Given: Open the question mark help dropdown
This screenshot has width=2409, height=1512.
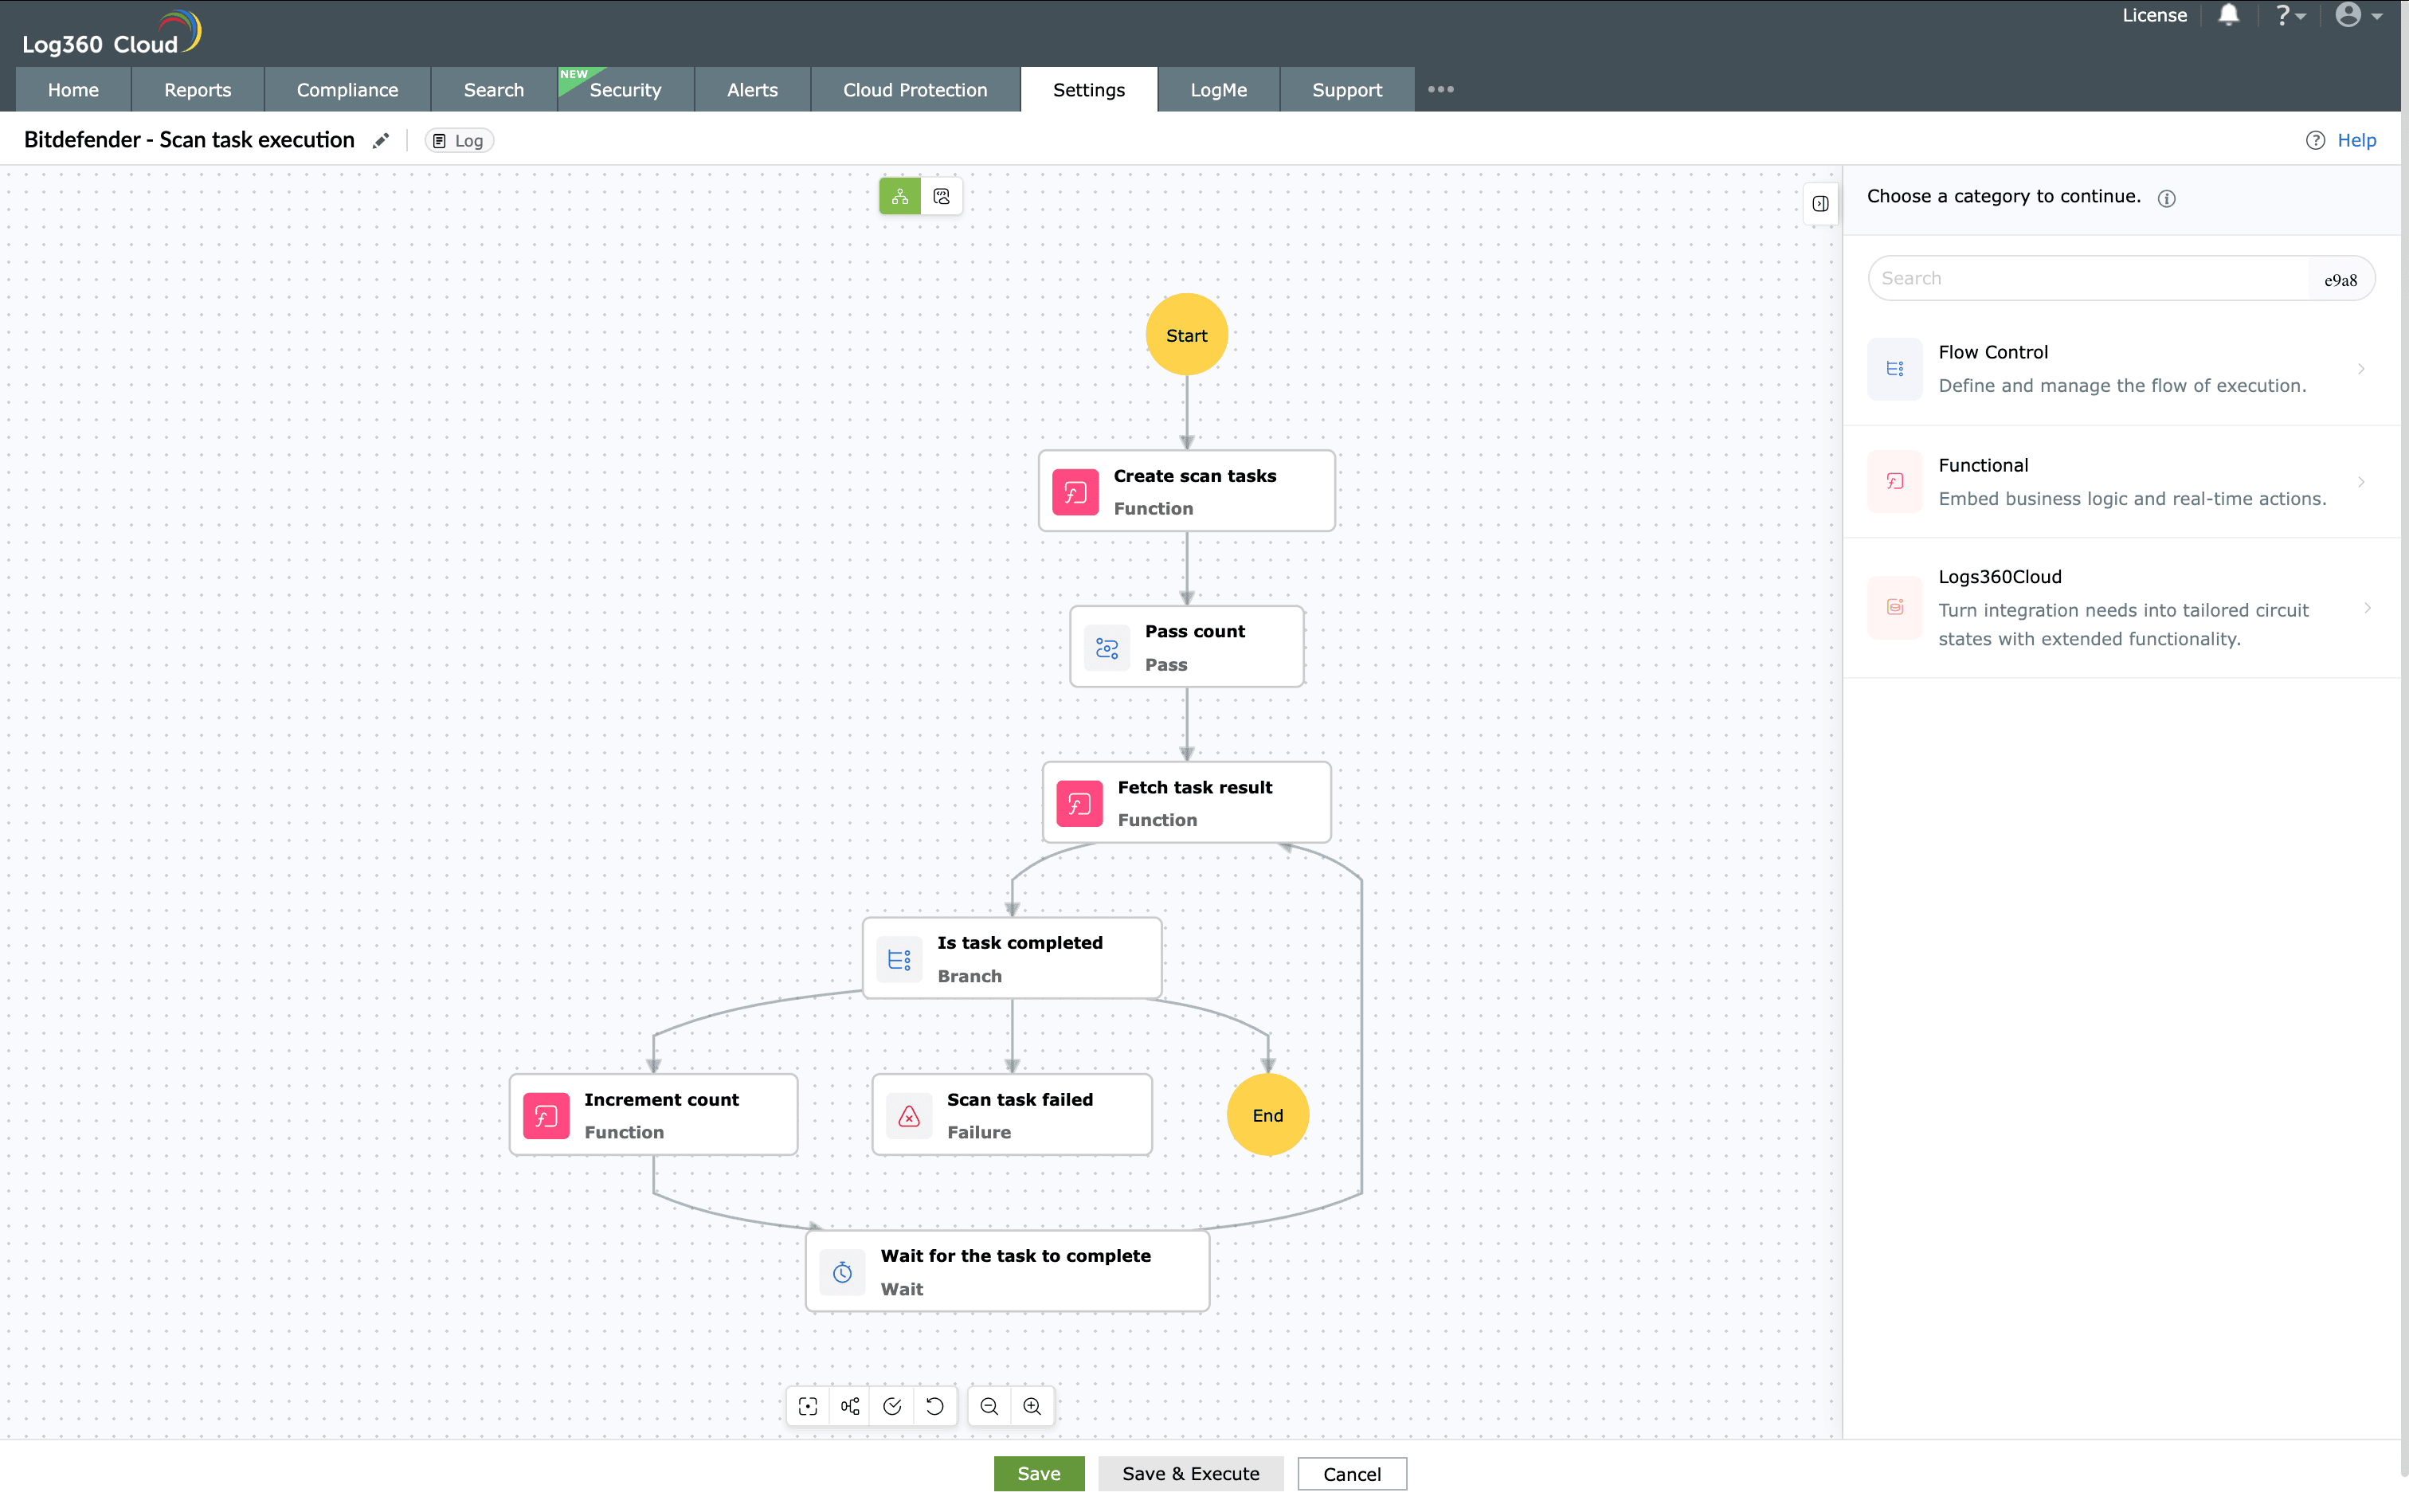Looking at the screenshot, I should click(2290, 15).
